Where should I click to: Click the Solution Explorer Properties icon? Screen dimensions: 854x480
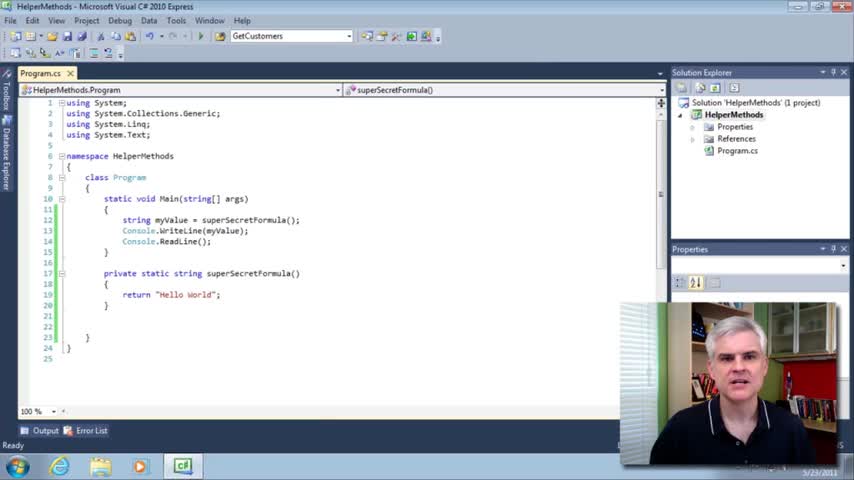click(681, 88)
